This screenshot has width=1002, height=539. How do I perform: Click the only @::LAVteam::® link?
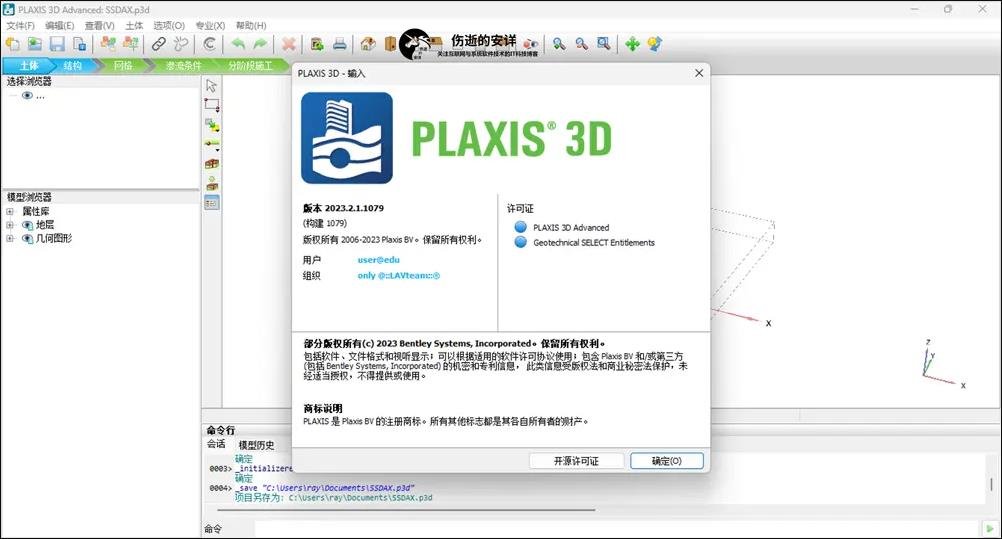click(x=399, y=276)
